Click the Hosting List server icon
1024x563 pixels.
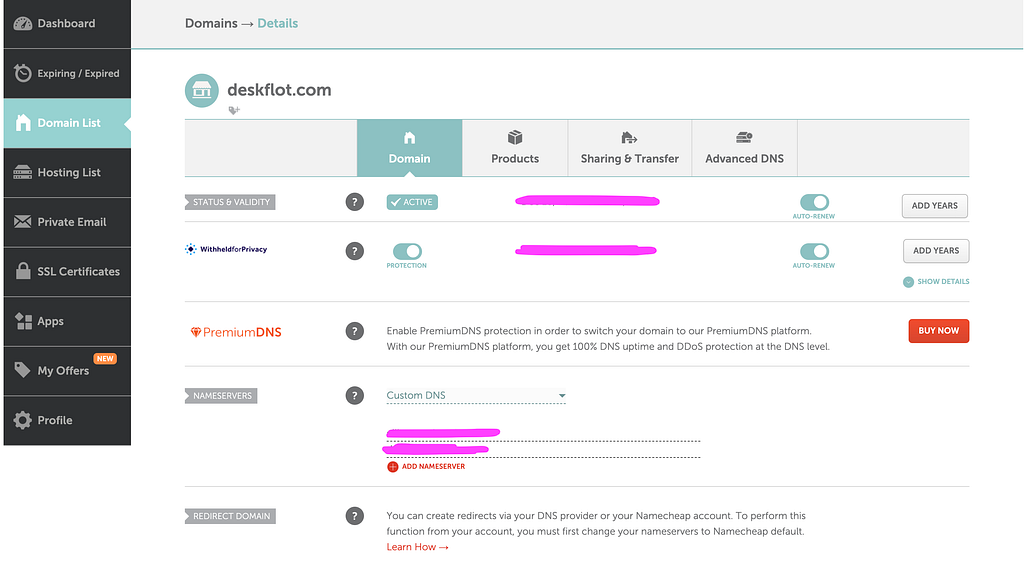tap(23, 172)
